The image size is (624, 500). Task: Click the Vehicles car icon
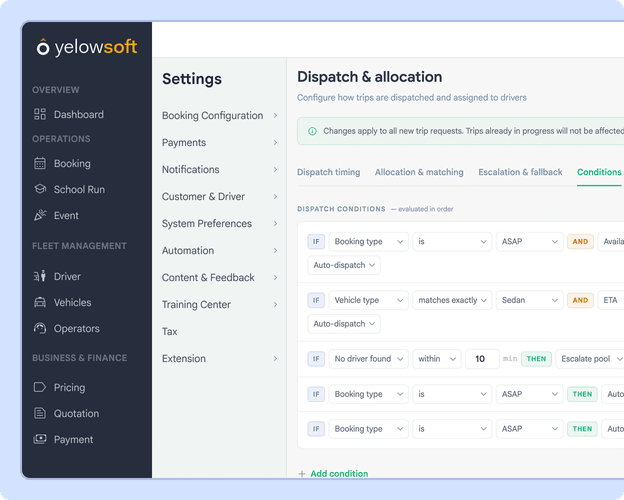40,303
